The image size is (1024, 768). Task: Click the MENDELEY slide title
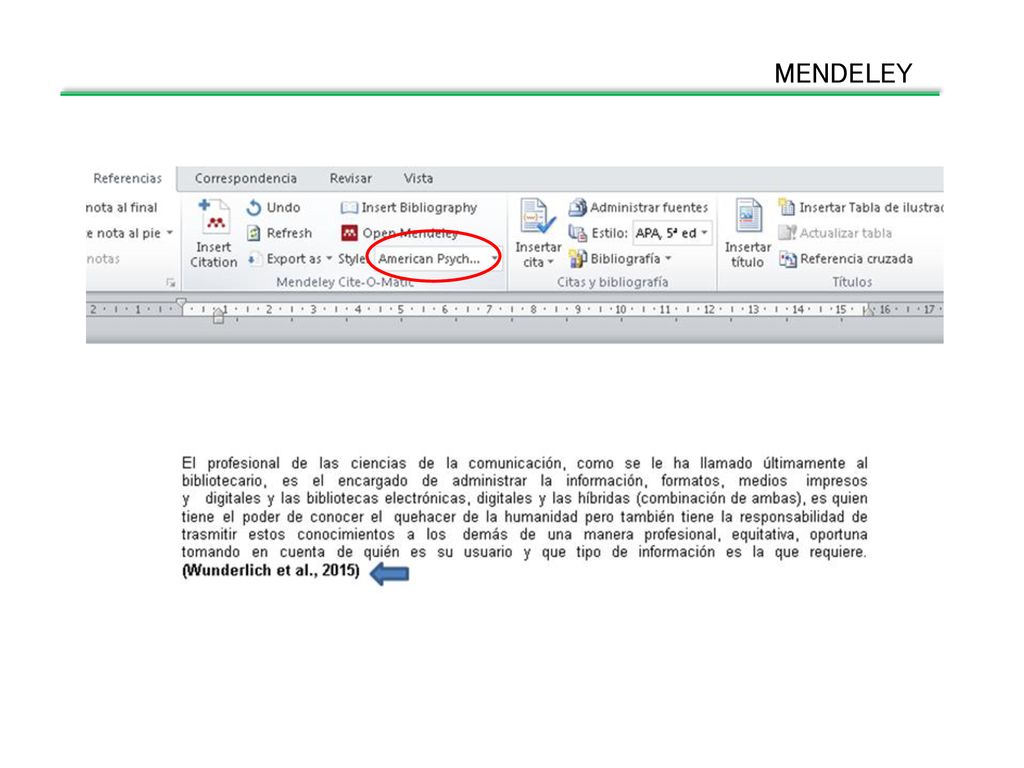(x=843, y=73)
